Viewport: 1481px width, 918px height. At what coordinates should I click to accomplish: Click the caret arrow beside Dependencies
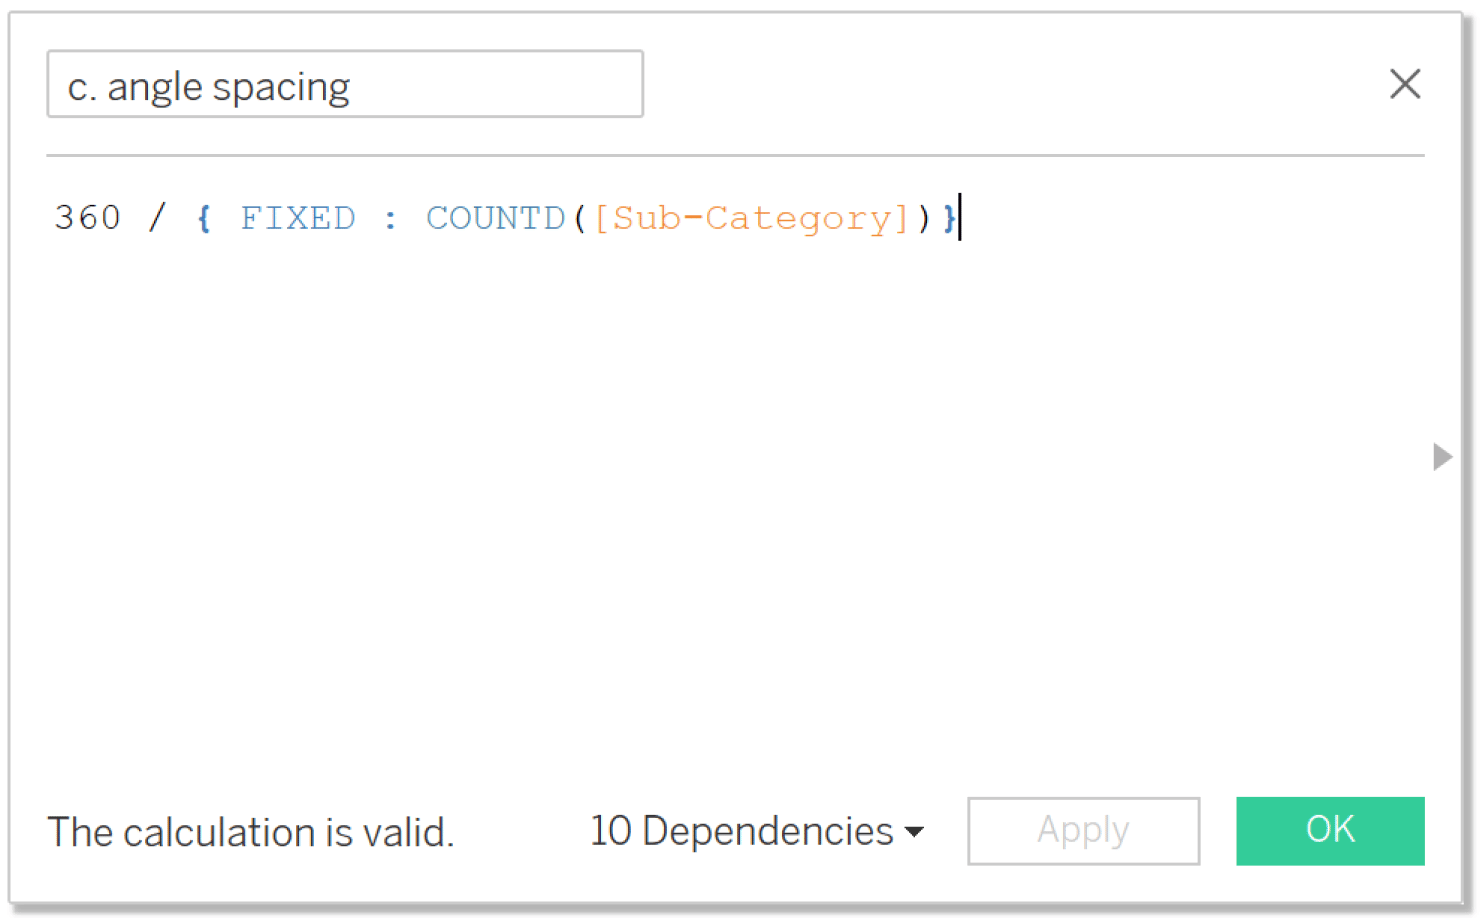[x=914, y=832]
